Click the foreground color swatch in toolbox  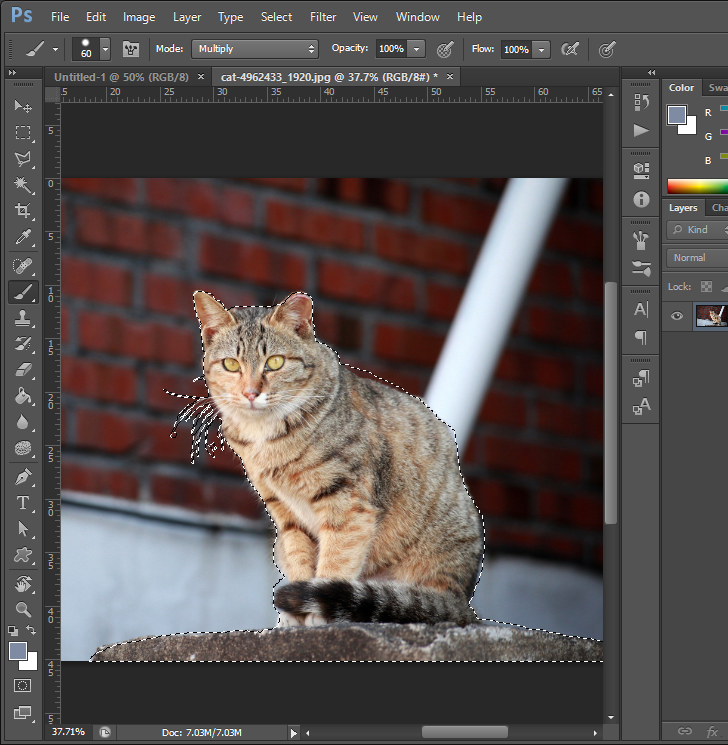tap(18, 651)
